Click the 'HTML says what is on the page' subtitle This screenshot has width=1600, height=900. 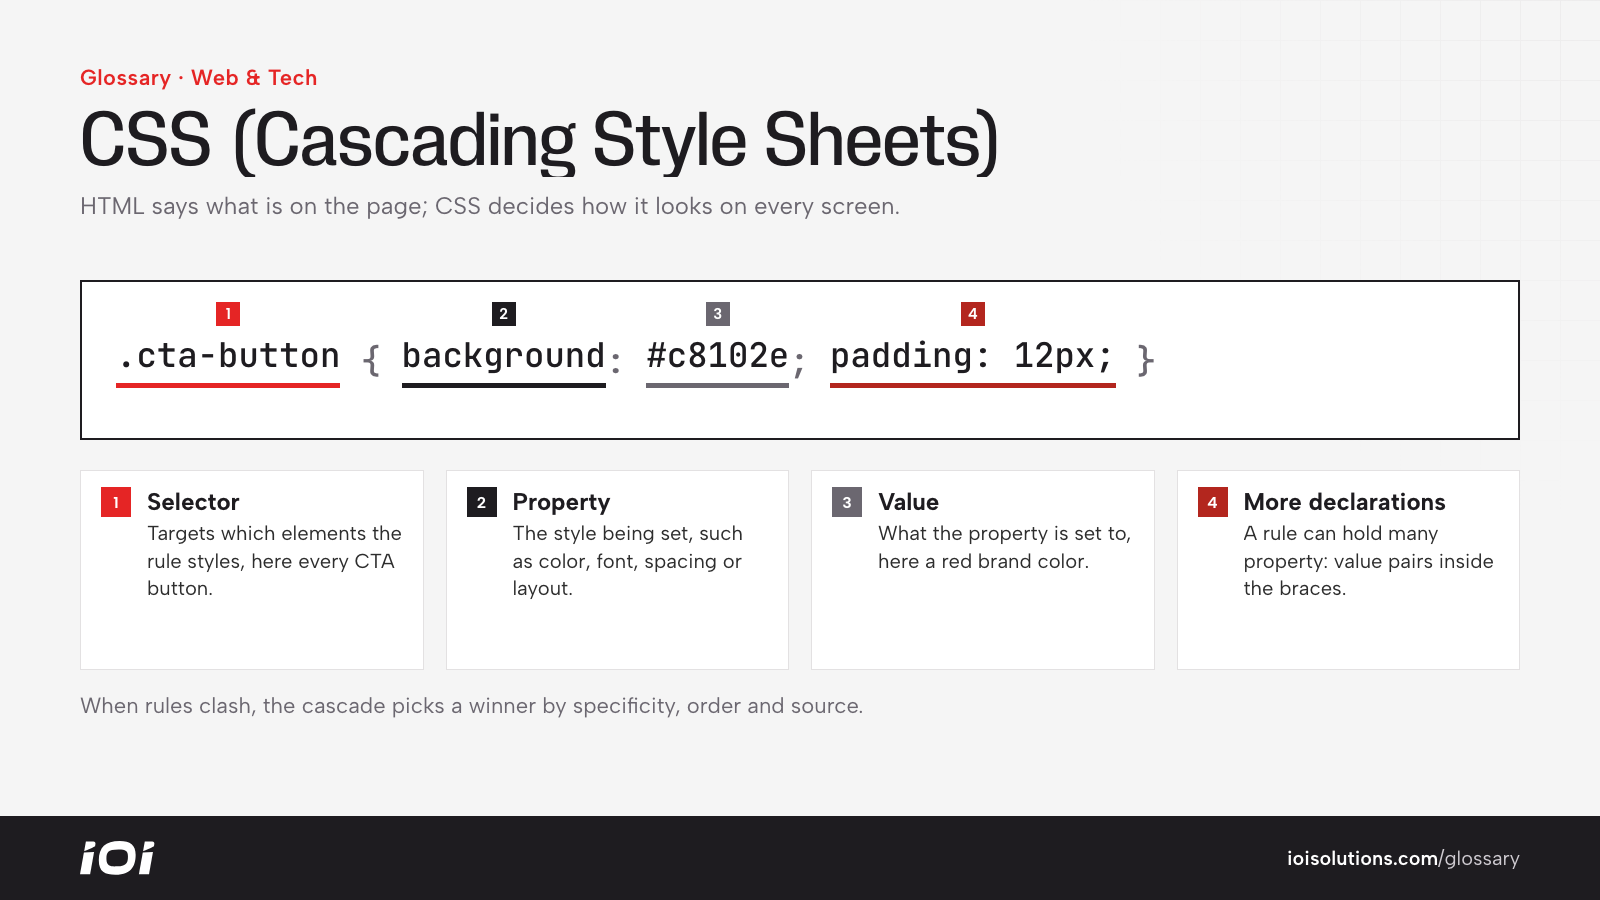click(490, 207)
